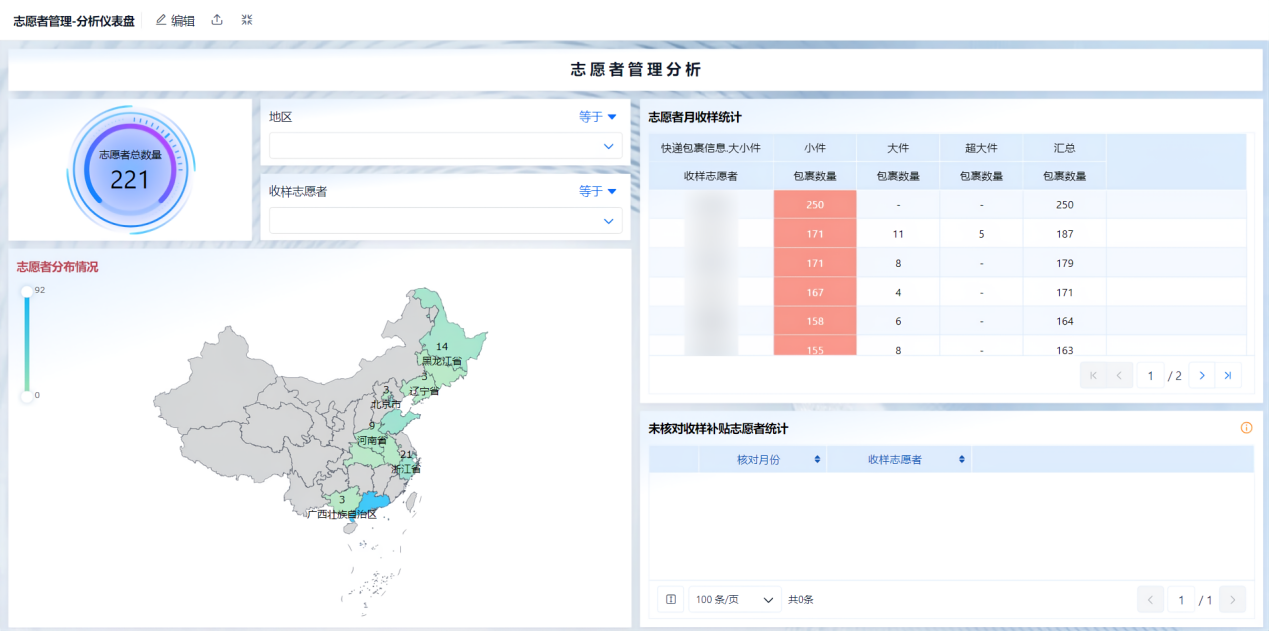The image size is (1269, 631).
Task: Open 等于 operator dropdown for 收样志愿者 filter
Action: pos(598,191)
